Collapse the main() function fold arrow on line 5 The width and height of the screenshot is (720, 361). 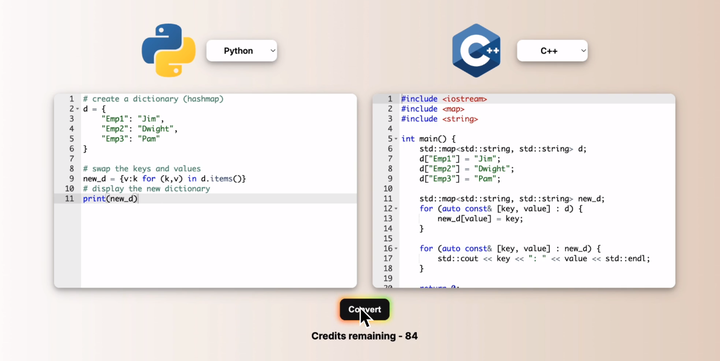coord(396,139)
